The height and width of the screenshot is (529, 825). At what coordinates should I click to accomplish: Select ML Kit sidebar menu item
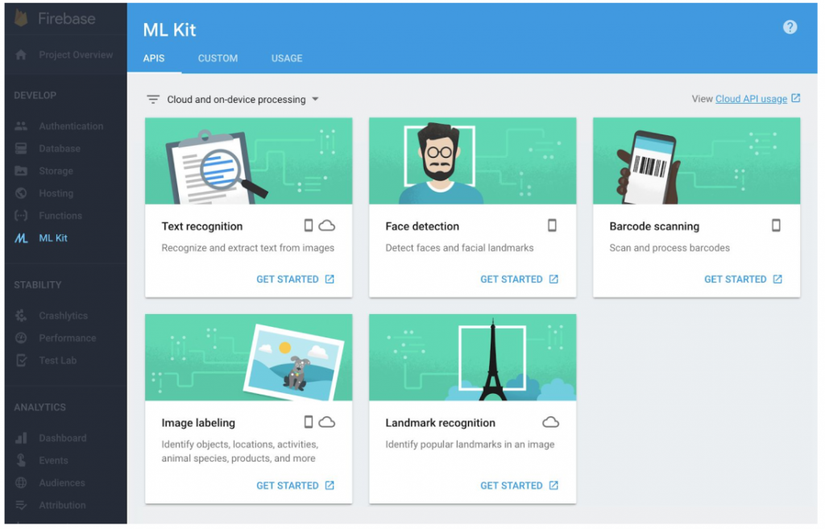(53, 238)
